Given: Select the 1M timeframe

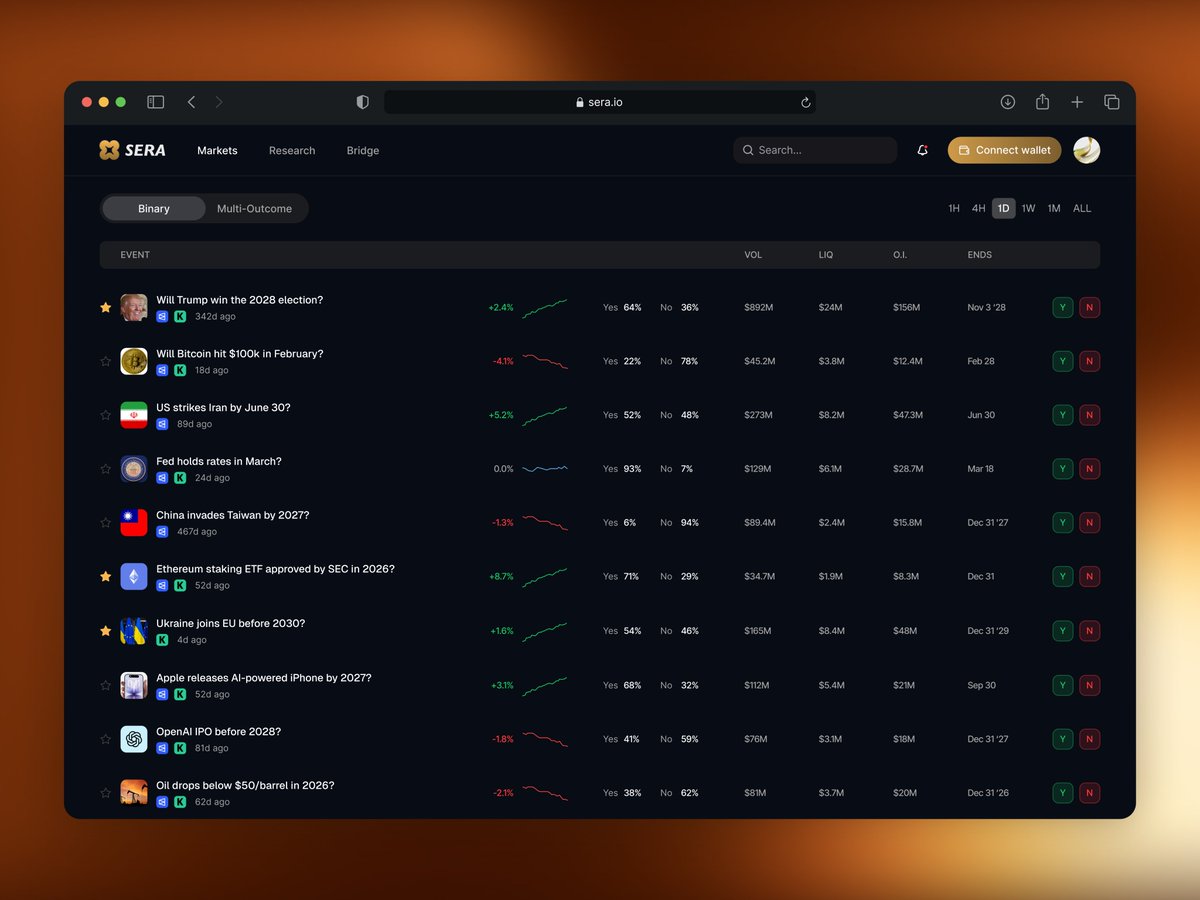Looking at the screenshot, I should pos(1054,209).
